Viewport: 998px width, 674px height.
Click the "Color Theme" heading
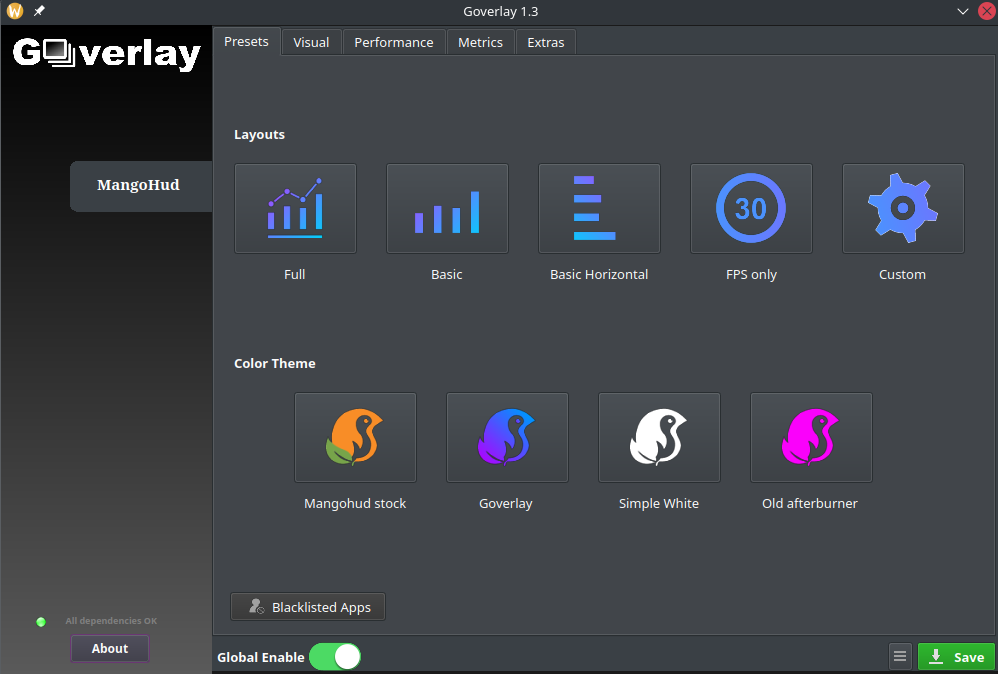coord(275,363)
